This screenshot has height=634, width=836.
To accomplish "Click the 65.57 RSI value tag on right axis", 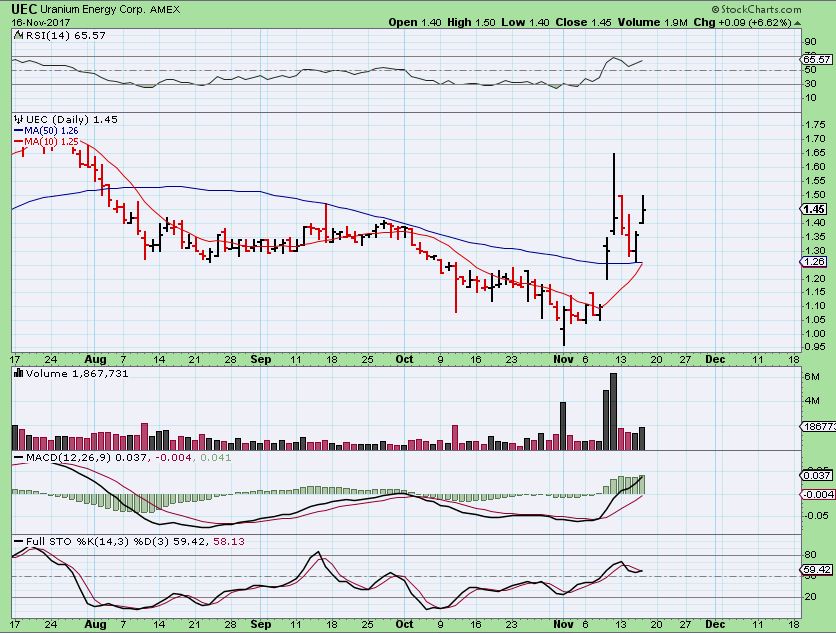I will pyautogui.click(x=816, y=59).
